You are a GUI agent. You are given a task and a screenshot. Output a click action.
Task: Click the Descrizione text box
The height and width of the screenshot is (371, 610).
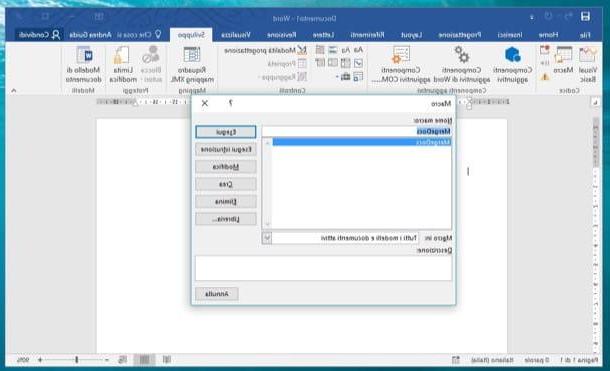coord(324,268)
